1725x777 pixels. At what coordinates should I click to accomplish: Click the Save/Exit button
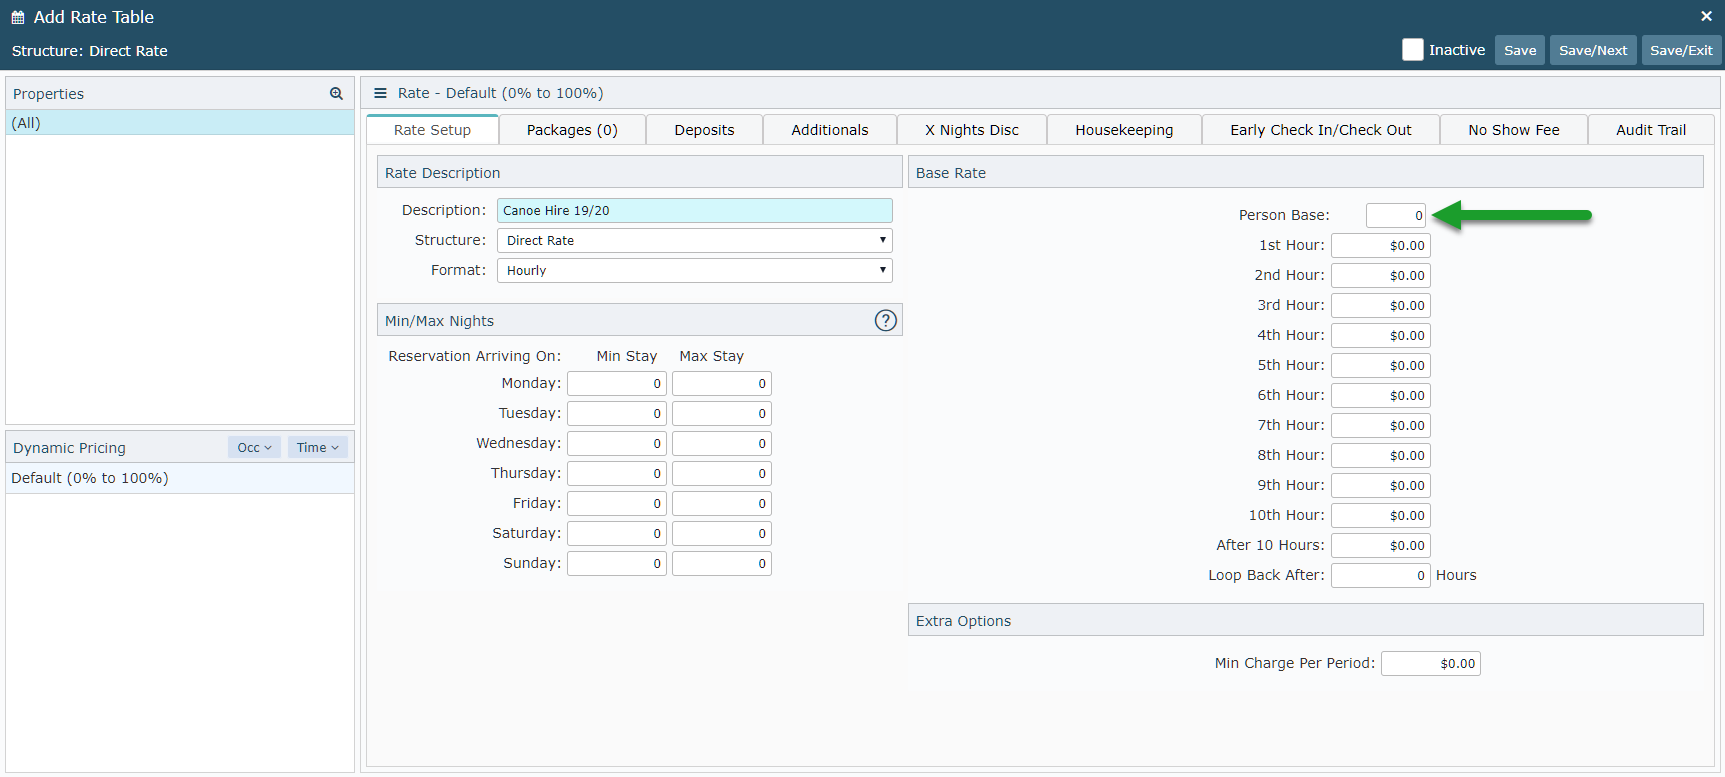coord(1681,50)
